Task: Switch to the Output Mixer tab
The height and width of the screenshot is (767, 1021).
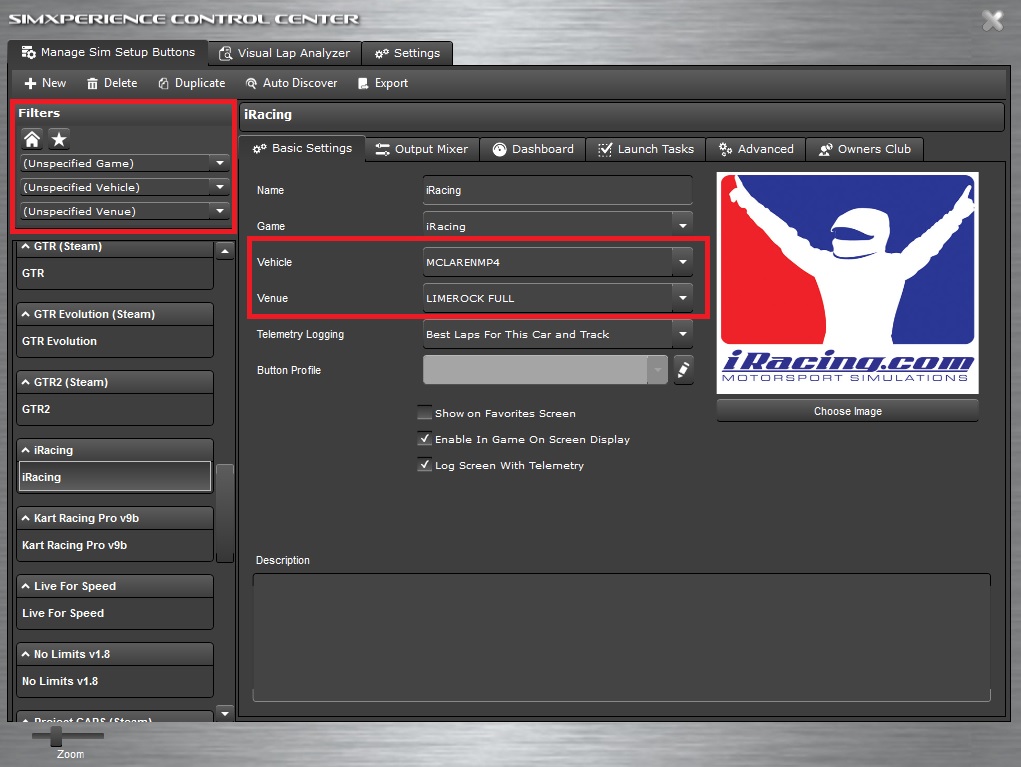Action: point(422,149)
